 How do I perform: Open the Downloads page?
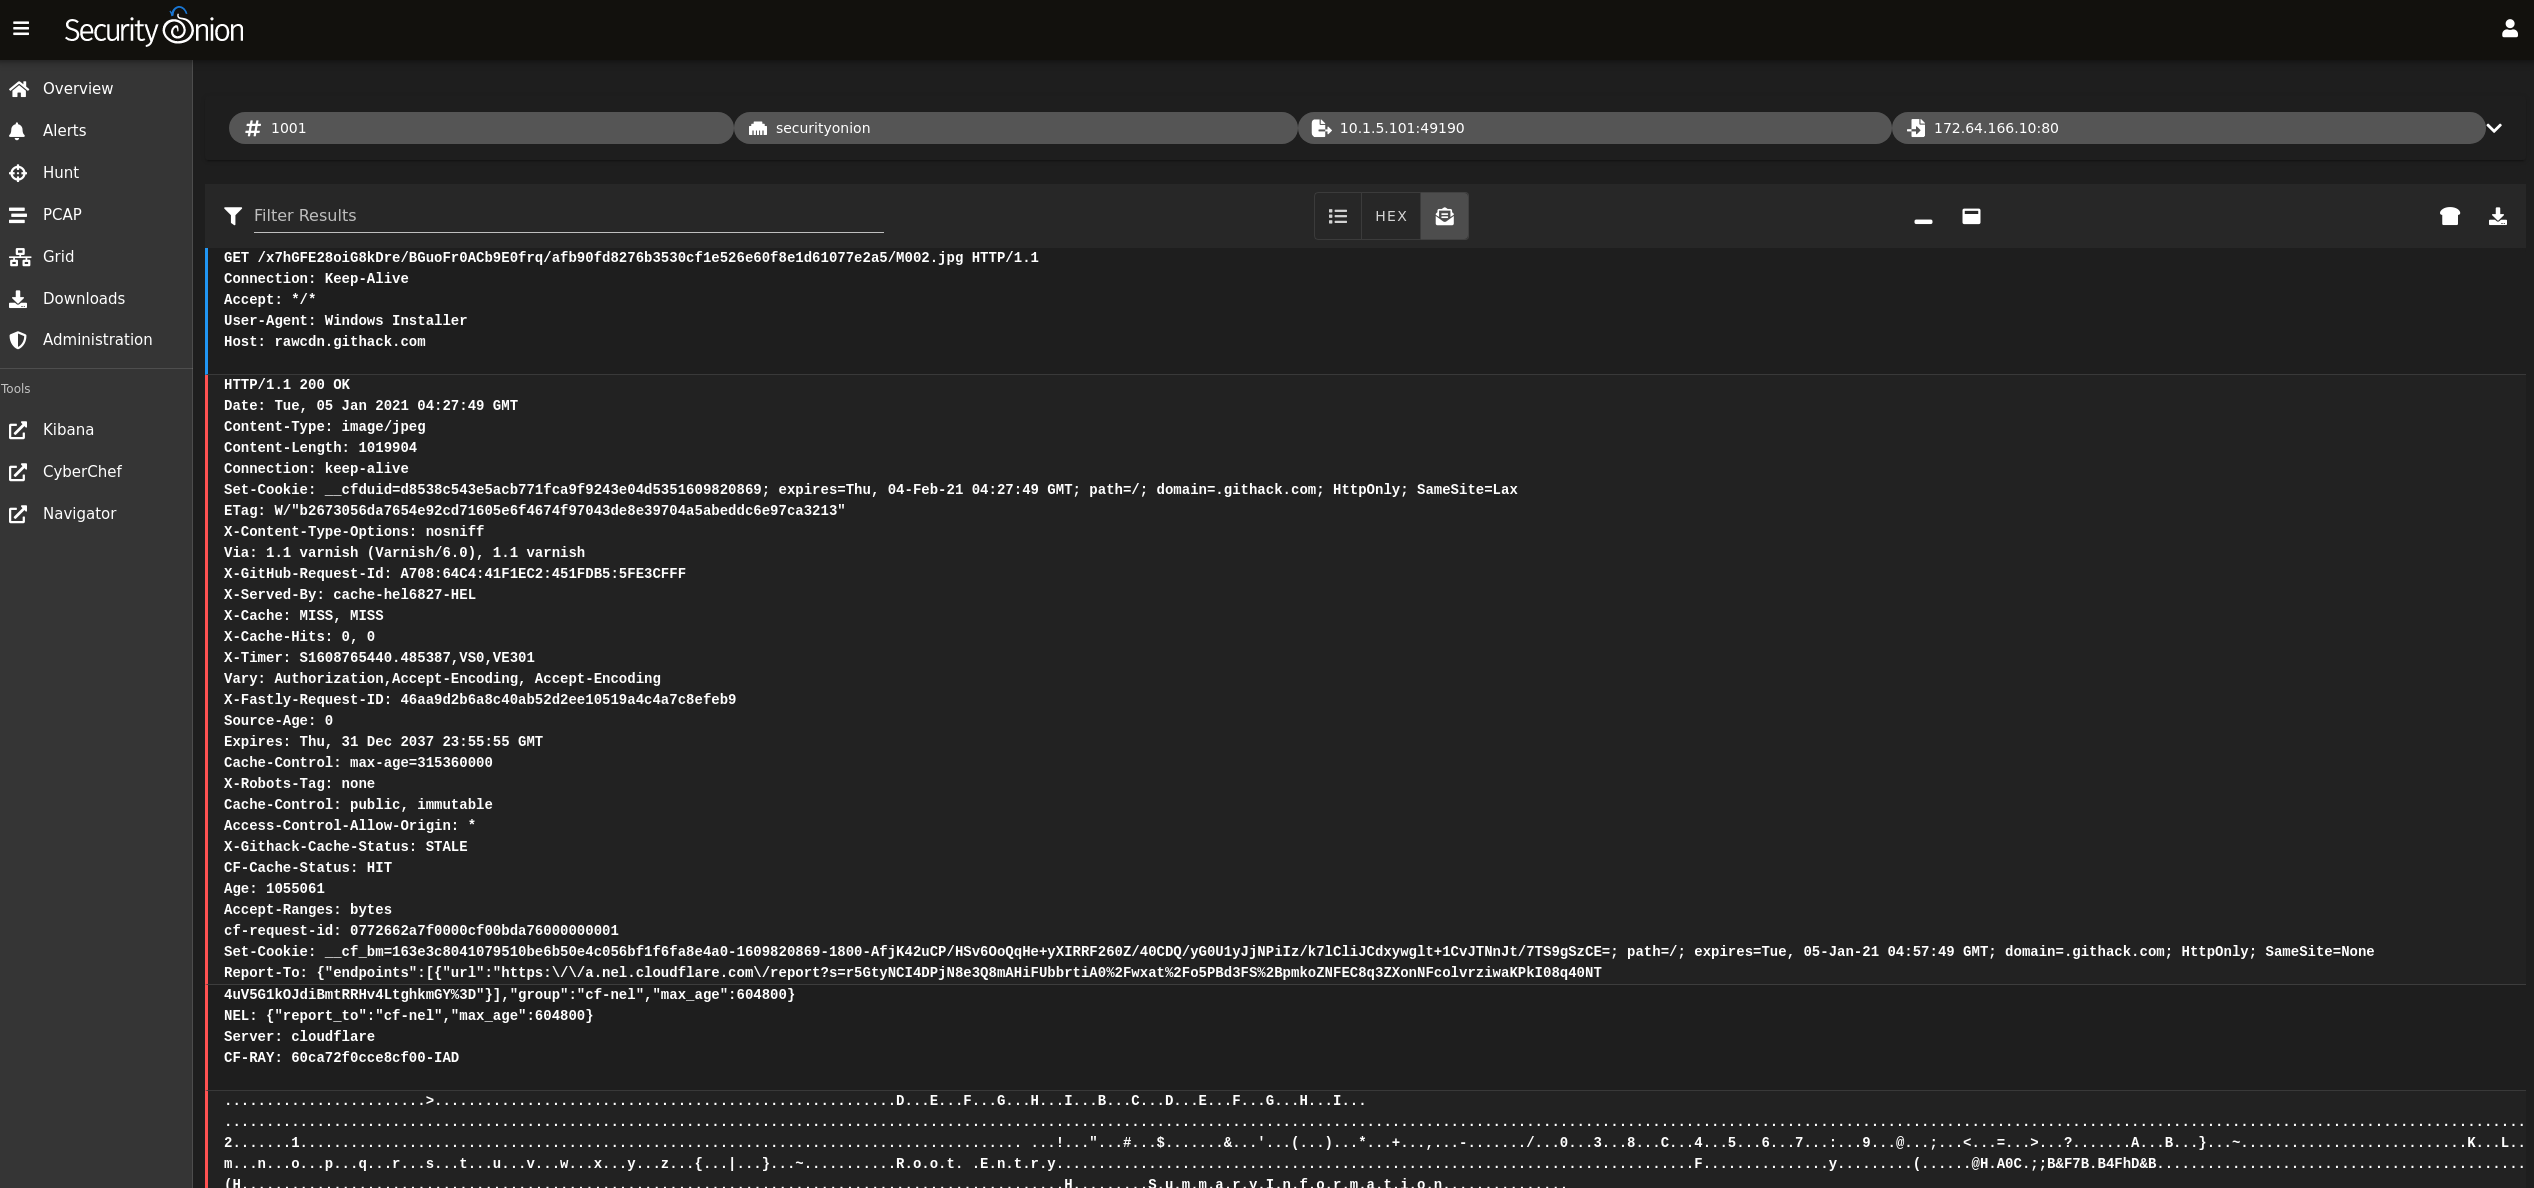click(84, 299)
